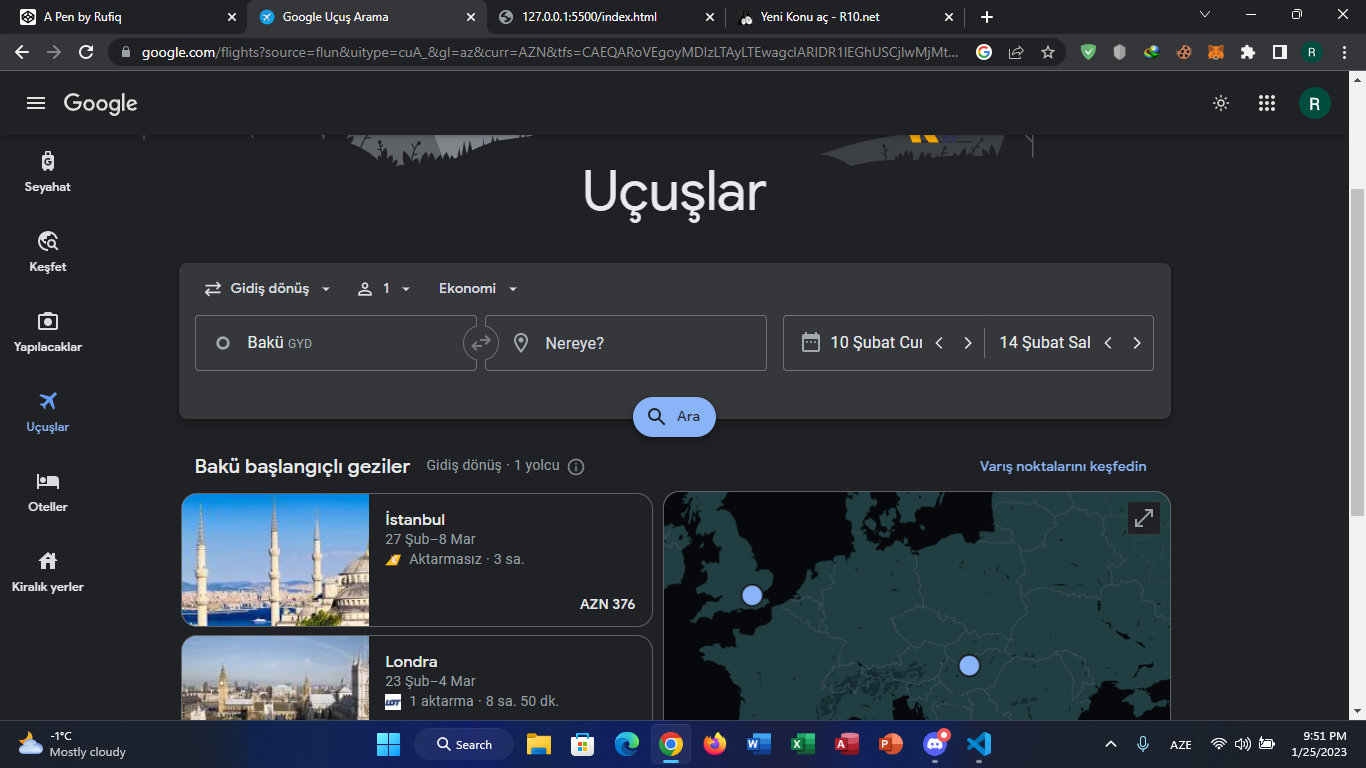Switch to the 127.0.0.1:5500/index.html tab

pyautogui.click(x=608, y=17)
